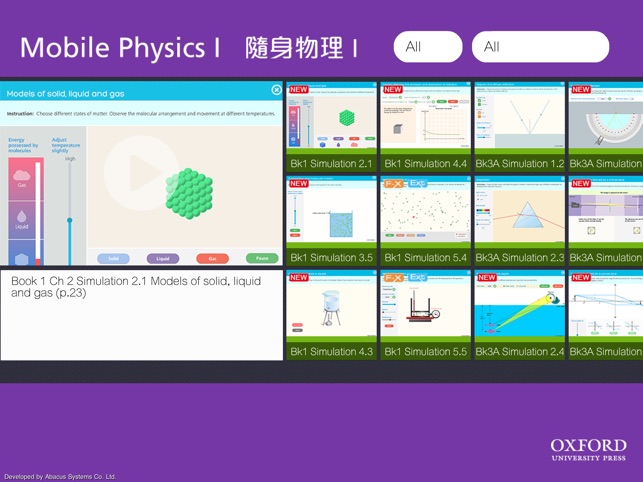Close the Models of solid, liquid and gas preview
Image resolution: width=643 pixels, height=482 pixels.
(277, 90)
